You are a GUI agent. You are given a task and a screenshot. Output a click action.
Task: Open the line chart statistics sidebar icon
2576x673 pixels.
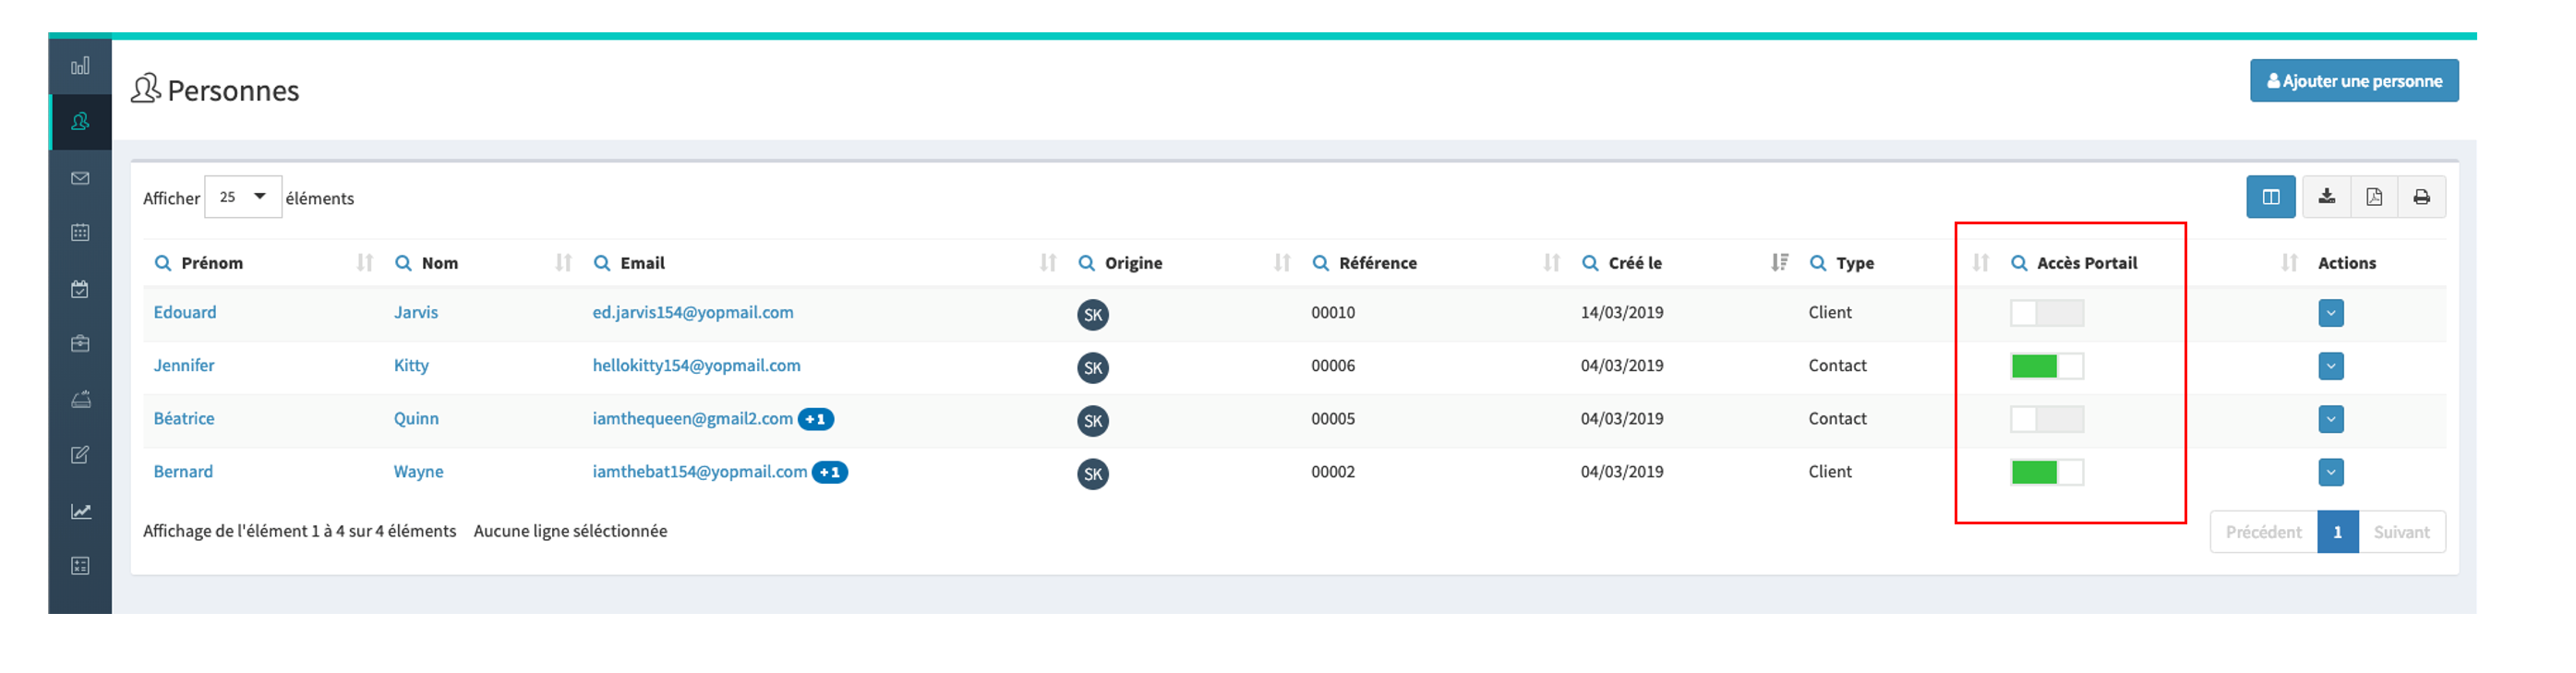click(x=80, y=511)
